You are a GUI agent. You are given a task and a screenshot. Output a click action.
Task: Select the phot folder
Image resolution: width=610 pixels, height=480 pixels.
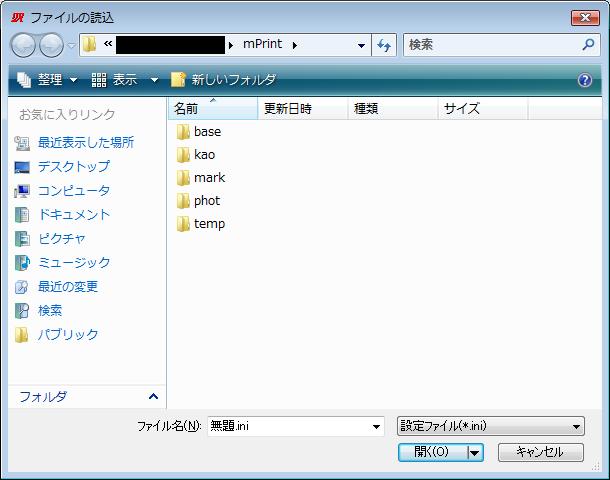(206, 201)
